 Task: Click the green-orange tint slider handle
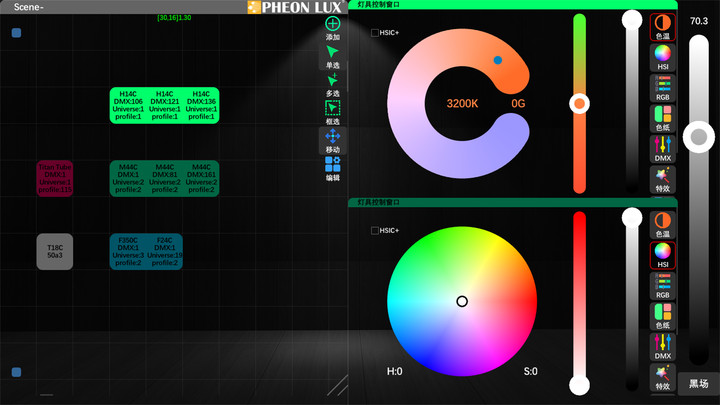pyautogui.click(x=579, y=103)
